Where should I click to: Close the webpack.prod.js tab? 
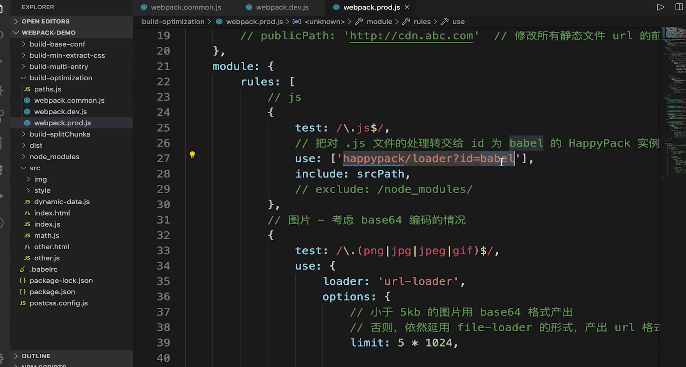point(407,7)
